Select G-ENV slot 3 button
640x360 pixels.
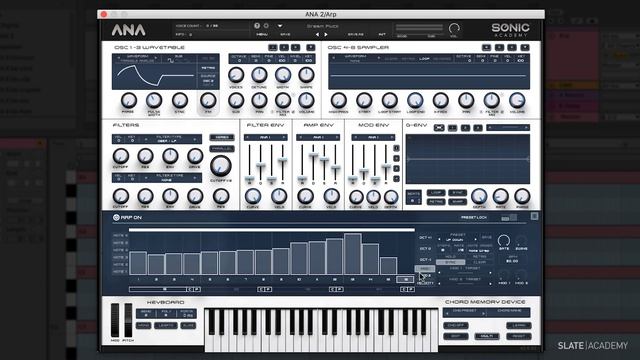(478, 128)
